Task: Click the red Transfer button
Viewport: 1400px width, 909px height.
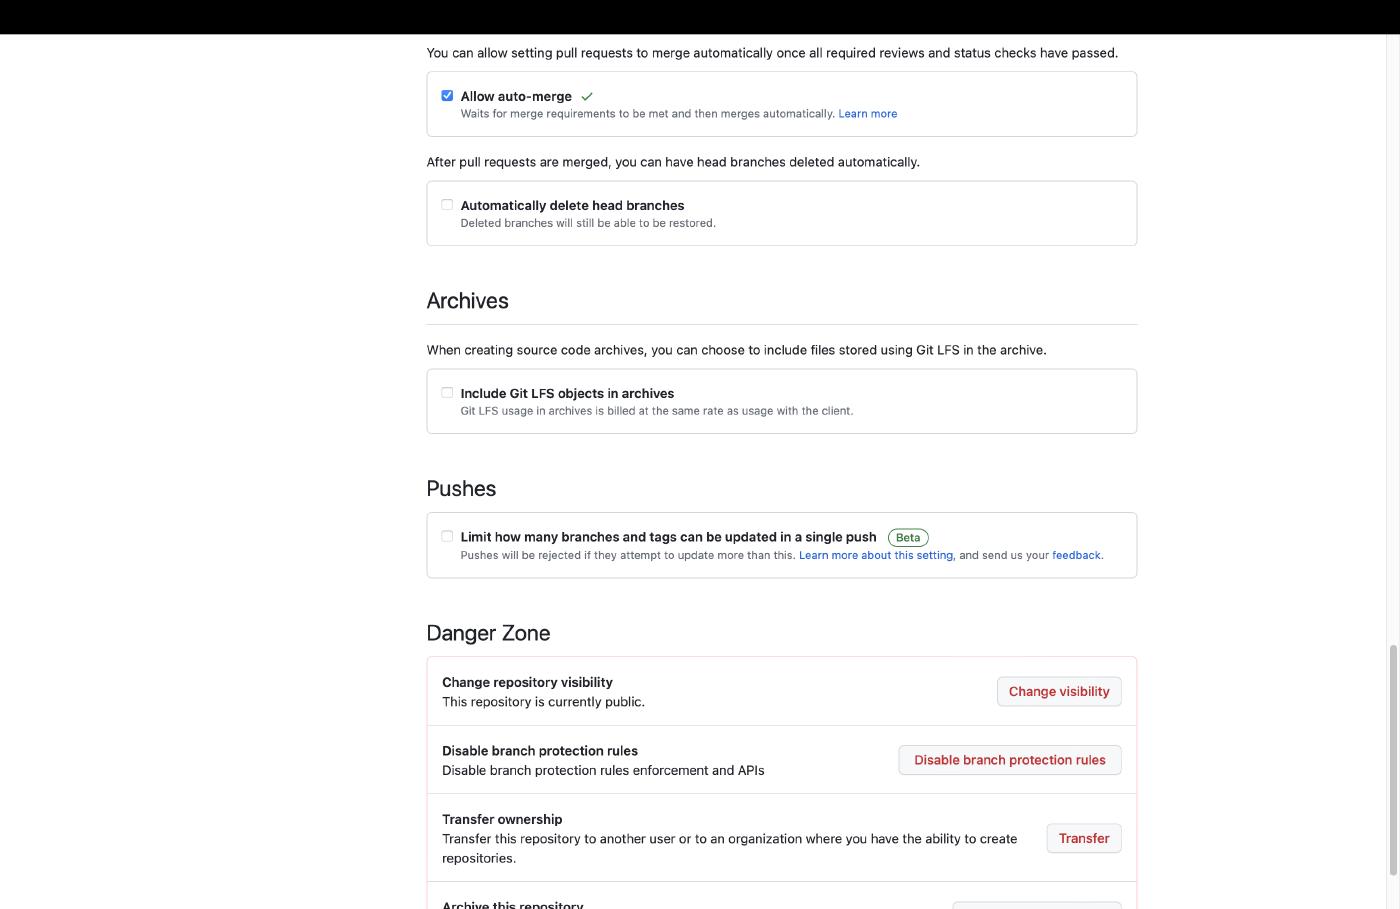Action: (1083, 838)
